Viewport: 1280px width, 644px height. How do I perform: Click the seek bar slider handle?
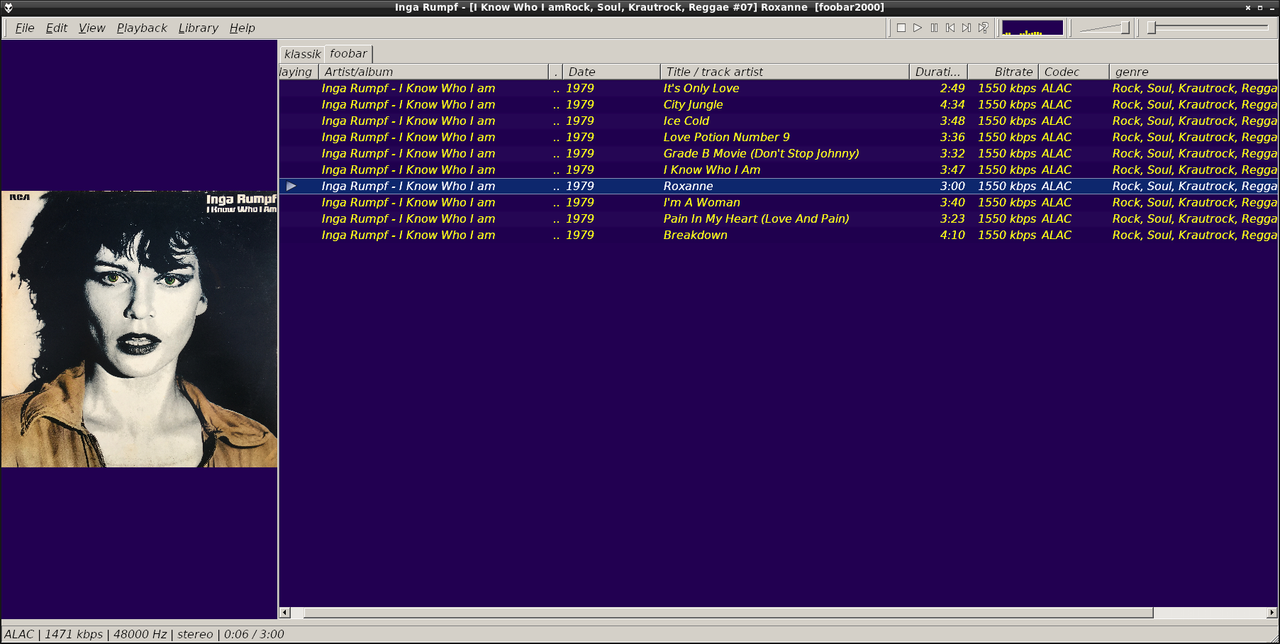(1152, 28)
